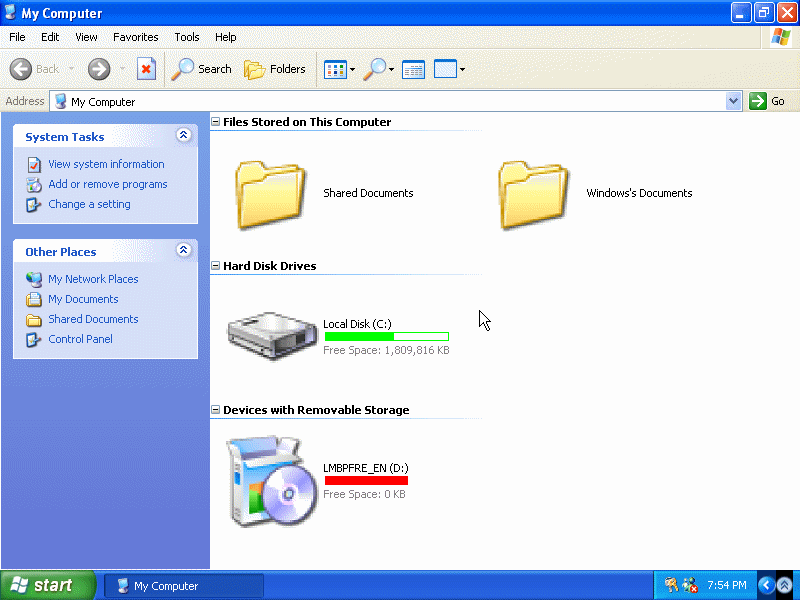Click the View system information icon
The width and height of the screenshot is (800, 600).
[34, 165]
